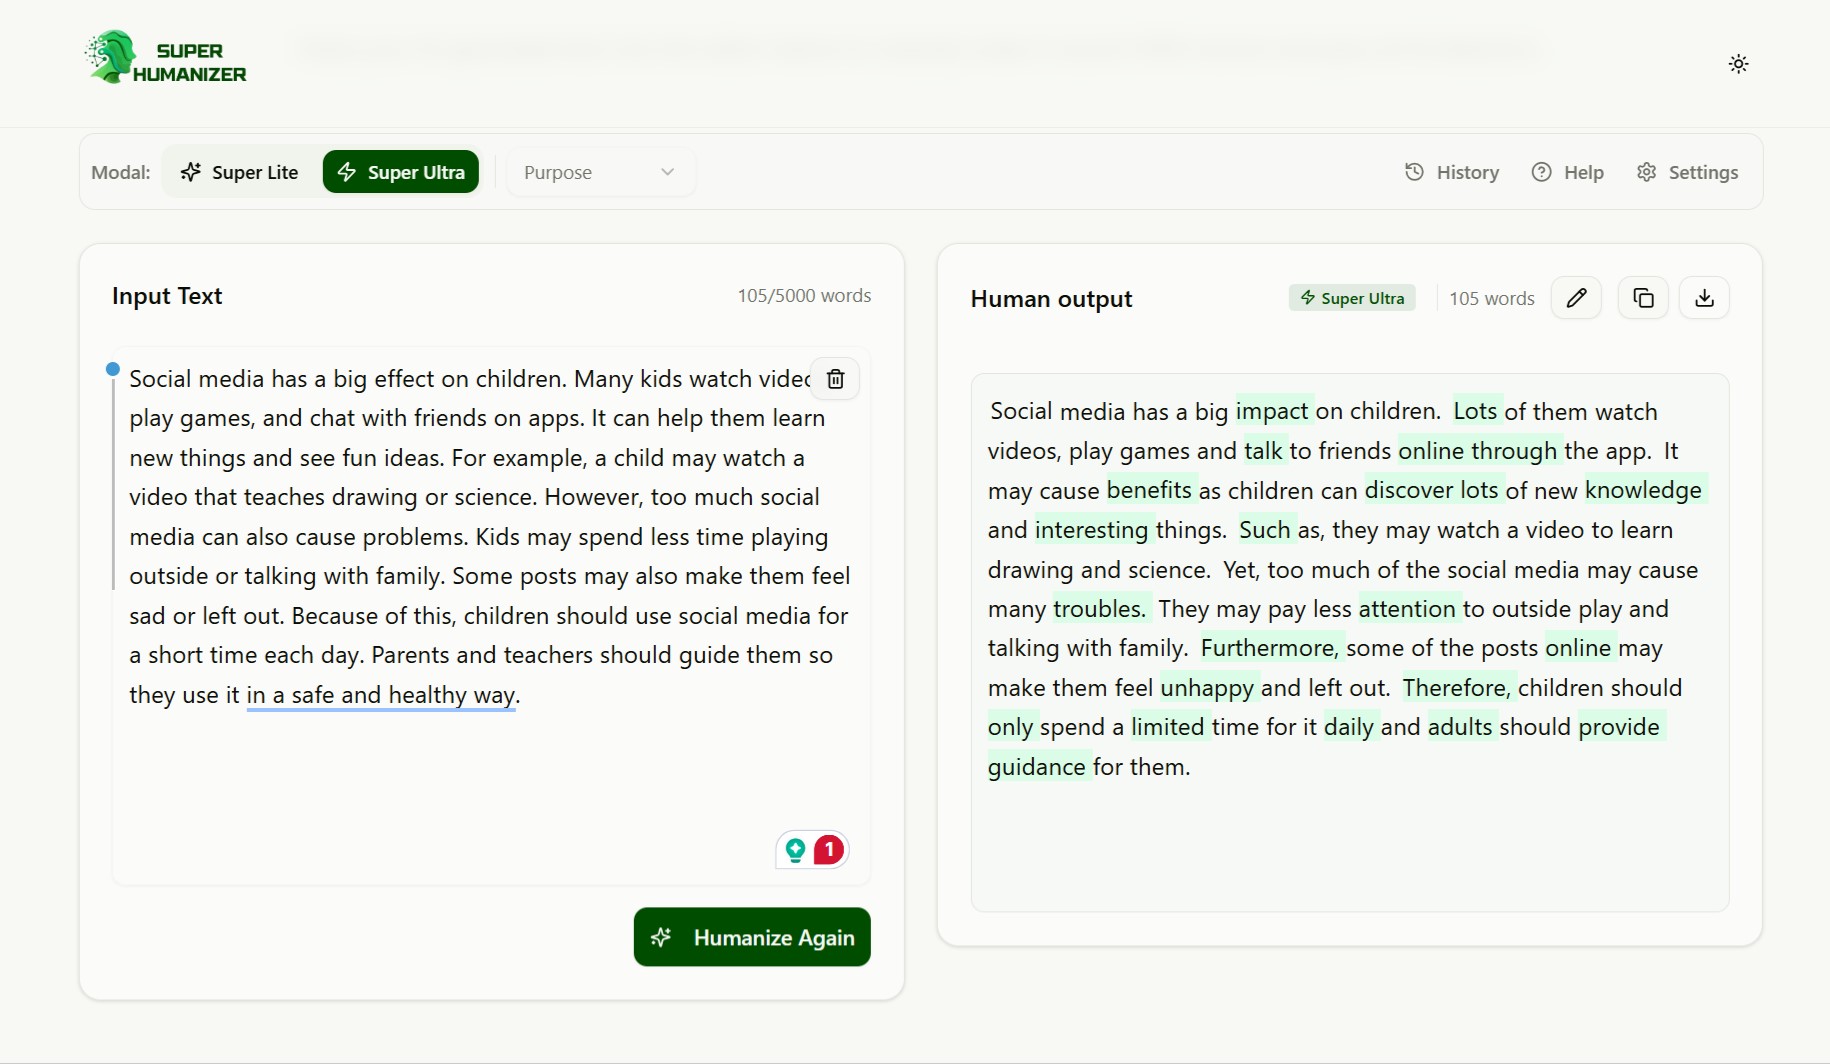This screenshot has width=1830, height=1064.
Task: Click the green lightbulb suggestion icon
Action: point(795,850)
